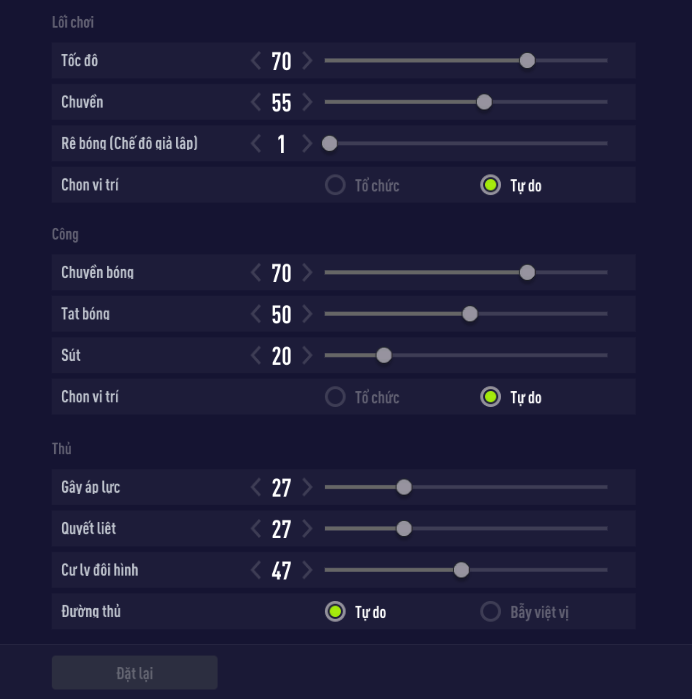Increase Chuyền value with right arrow
692x699 pixels.
(x=307, y=102)
